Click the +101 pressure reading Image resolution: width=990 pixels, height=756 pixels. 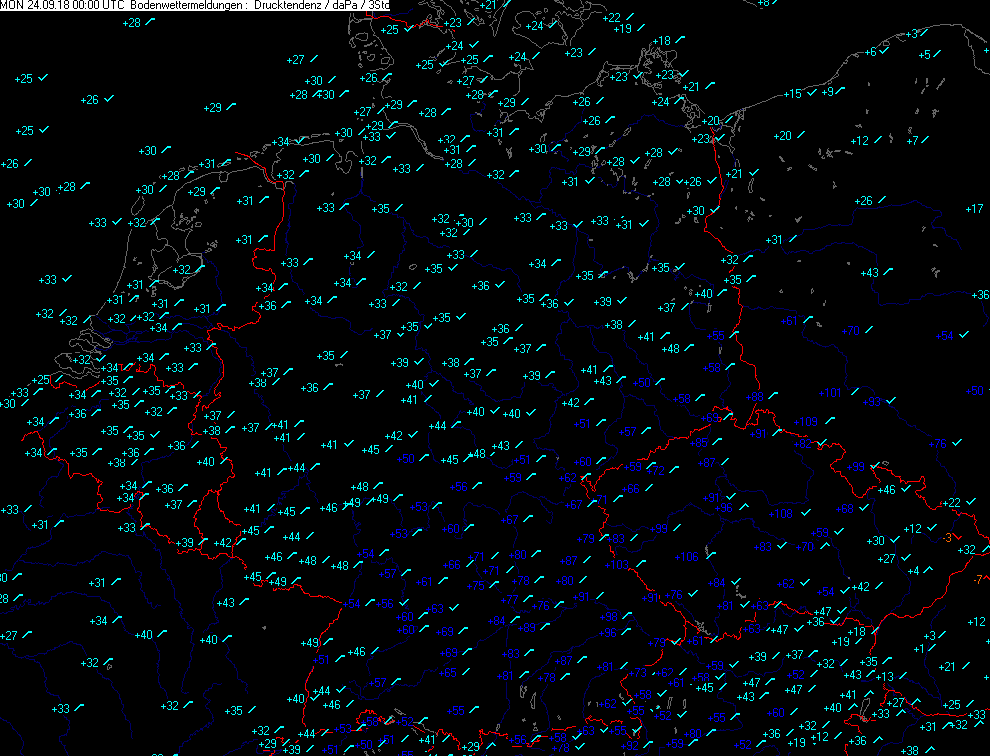click(x=832, y=392)
